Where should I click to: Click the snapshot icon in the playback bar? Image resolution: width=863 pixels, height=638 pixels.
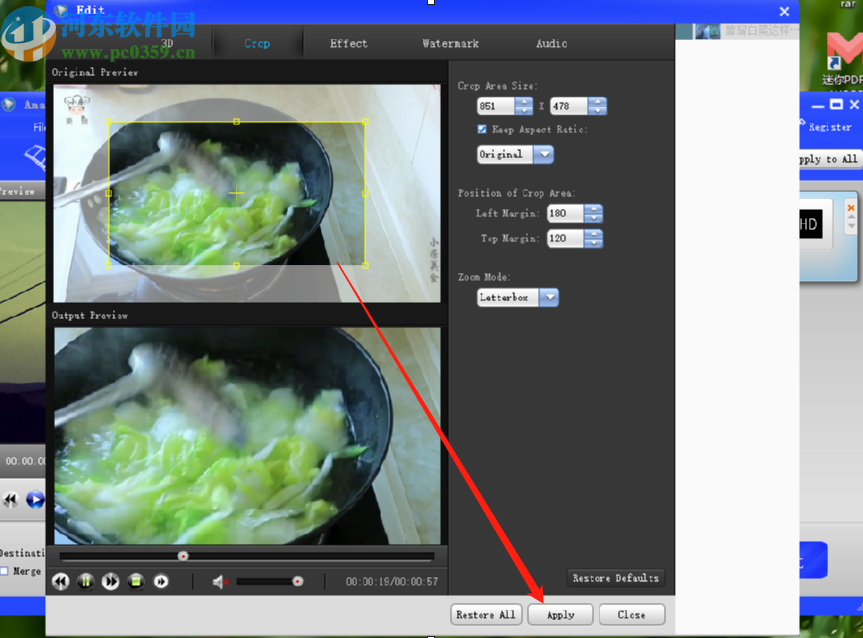(x=136, y=581)
